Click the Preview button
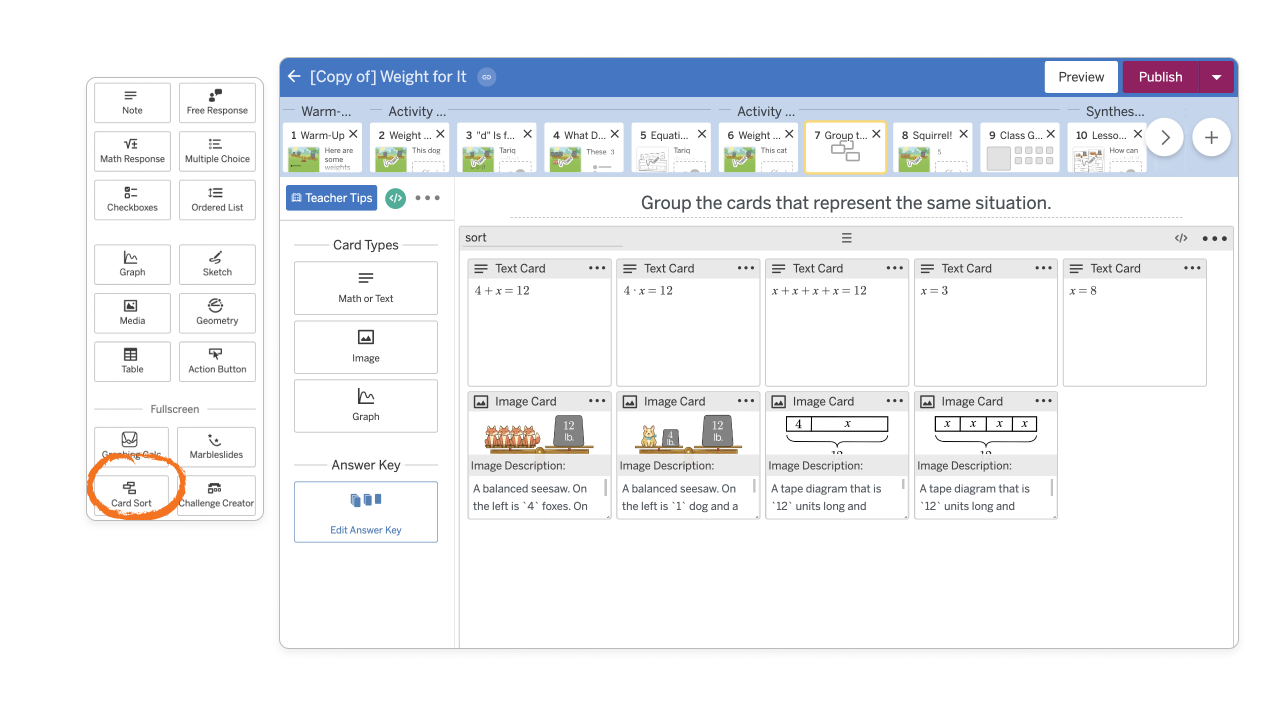1280x706 pixels. (x=1081, y=76)
